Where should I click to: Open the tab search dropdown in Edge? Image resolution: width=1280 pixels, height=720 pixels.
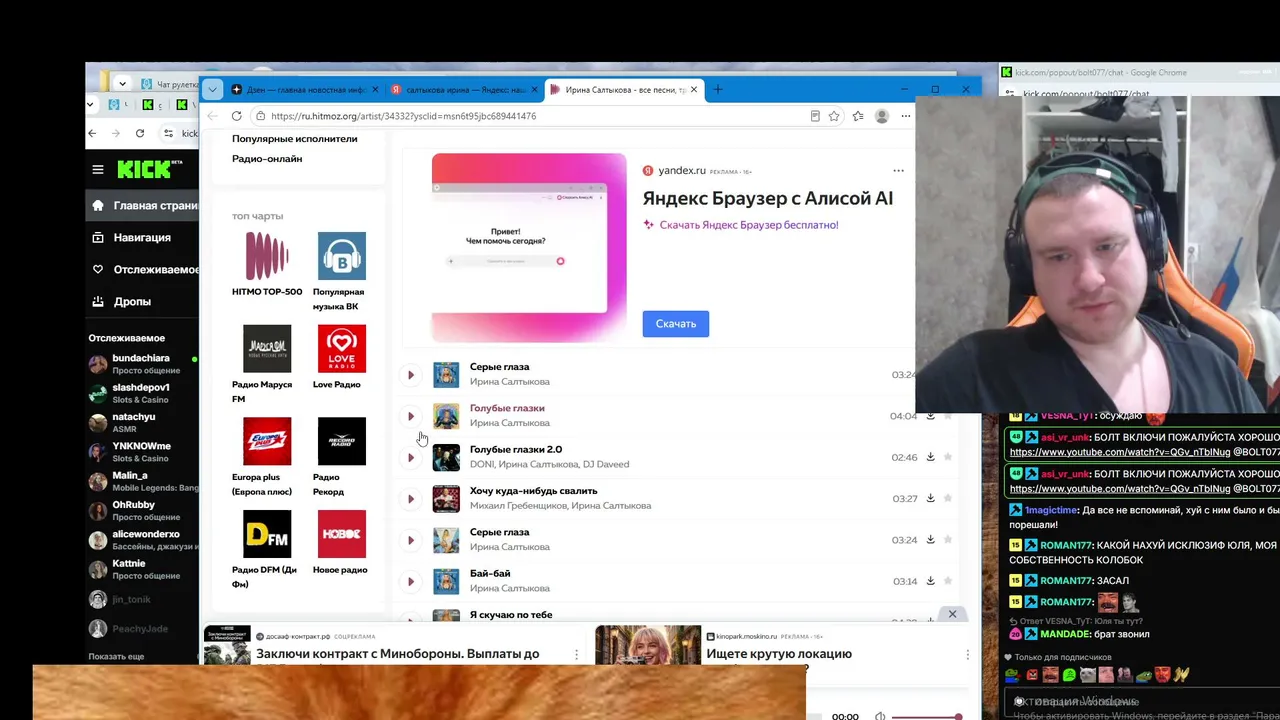point(212,90)
